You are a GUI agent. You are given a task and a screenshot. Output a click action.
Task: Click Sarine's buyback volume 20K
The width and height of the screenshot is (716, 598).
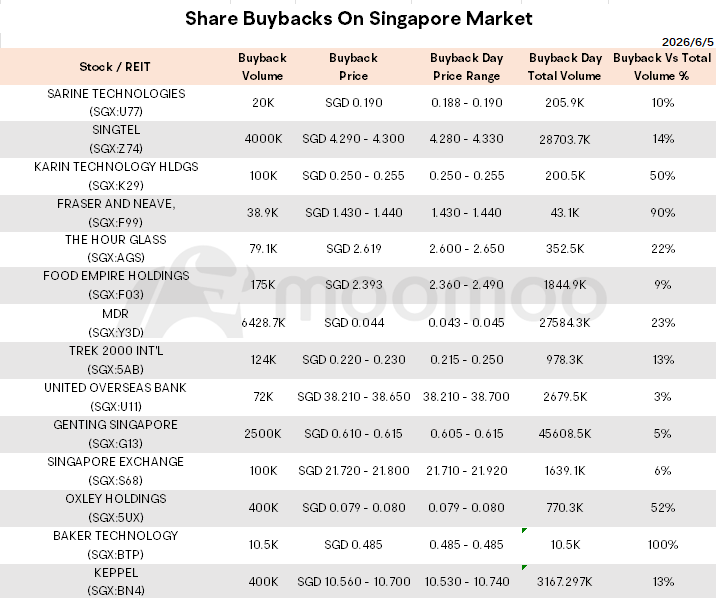[263, 103]
